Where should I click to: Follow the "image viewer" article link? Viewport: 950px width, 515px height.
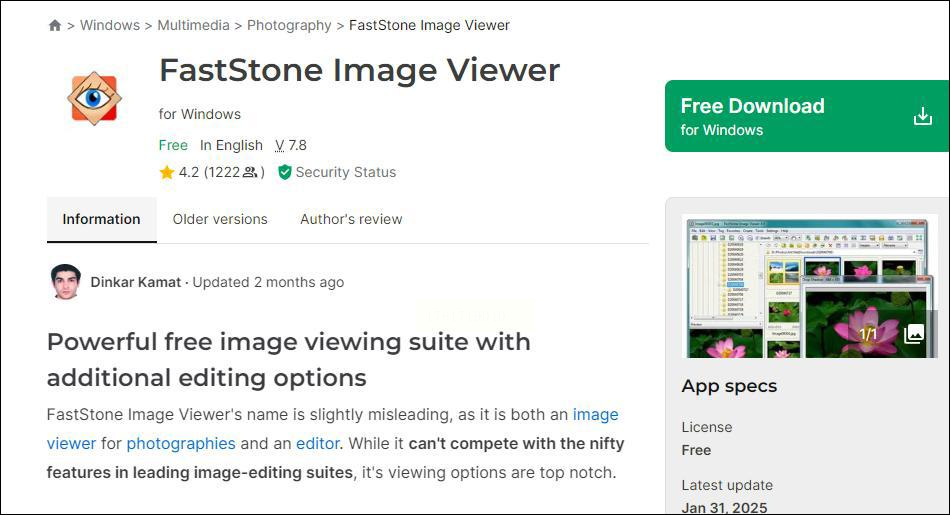point(595,414)
